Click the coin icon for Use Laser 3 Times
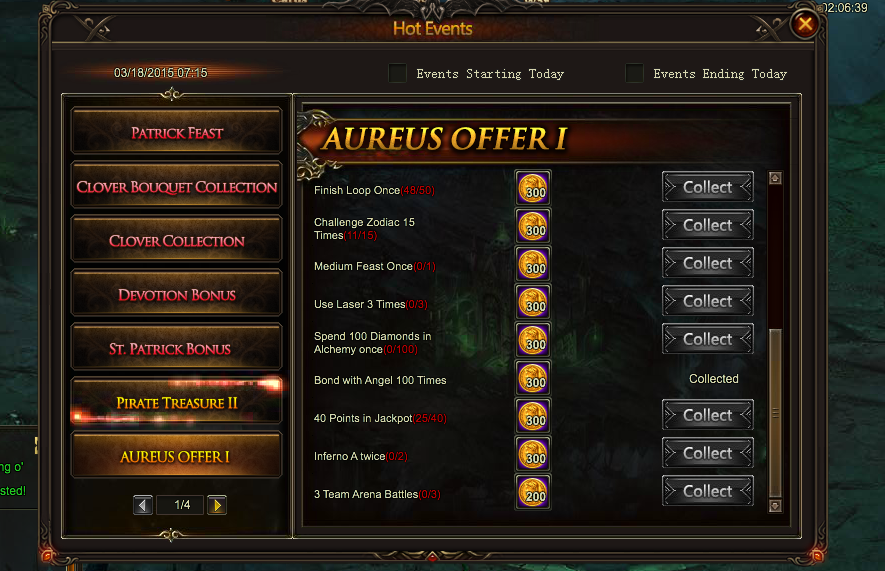 point(533,302)
